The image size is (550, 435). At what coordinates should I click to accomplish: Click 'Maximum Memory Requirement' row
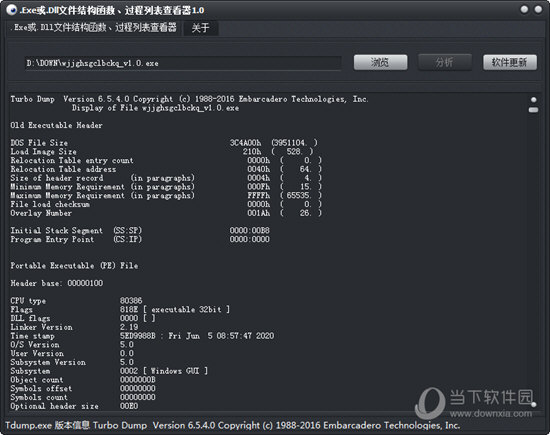coord(166,195)
